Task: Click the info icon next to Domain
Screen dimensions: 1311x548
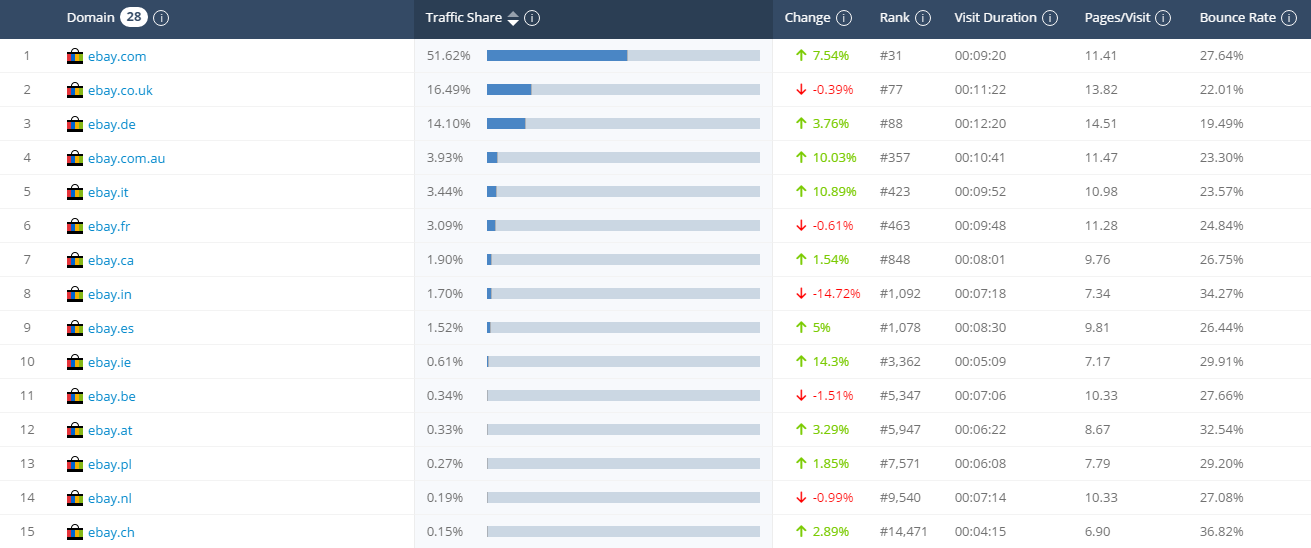Action: (162, 18)
